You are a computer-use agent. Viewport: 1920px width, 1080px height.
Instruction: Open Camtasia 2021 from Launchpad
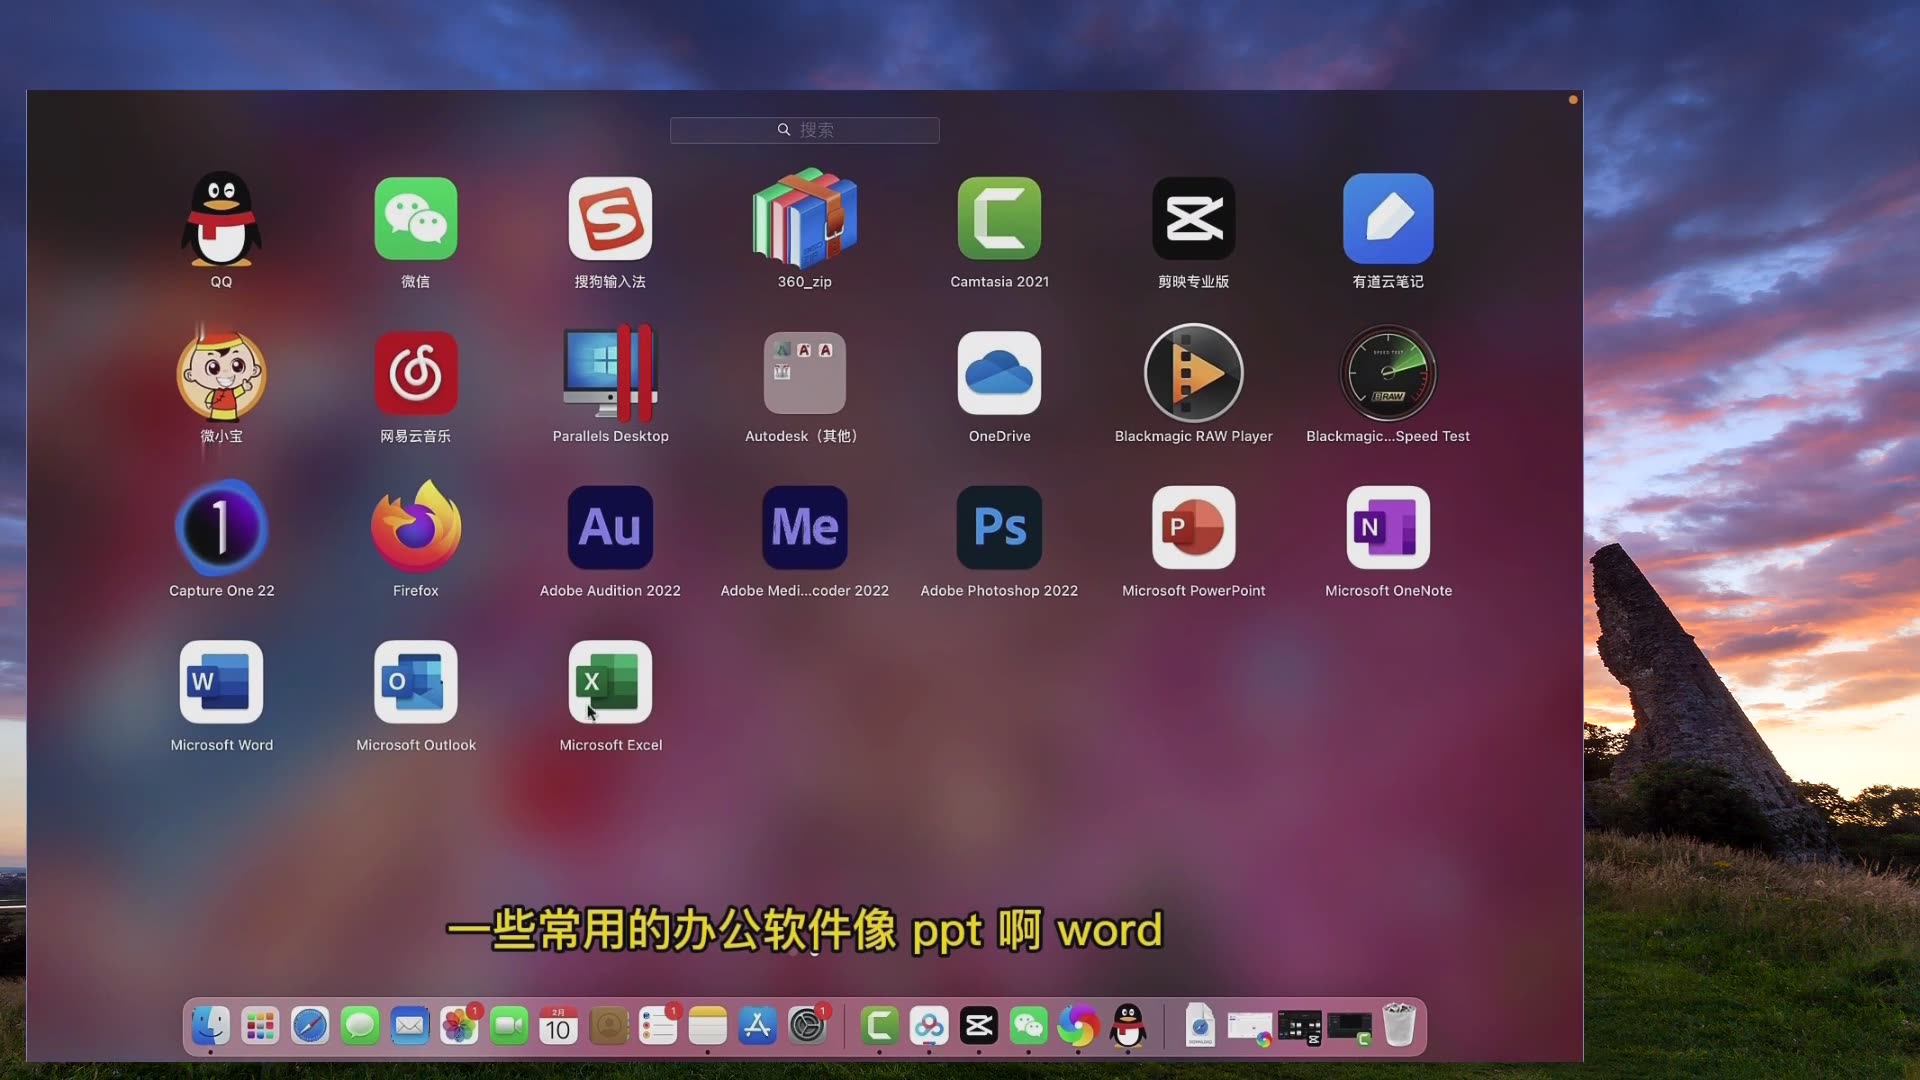point(999,219)
